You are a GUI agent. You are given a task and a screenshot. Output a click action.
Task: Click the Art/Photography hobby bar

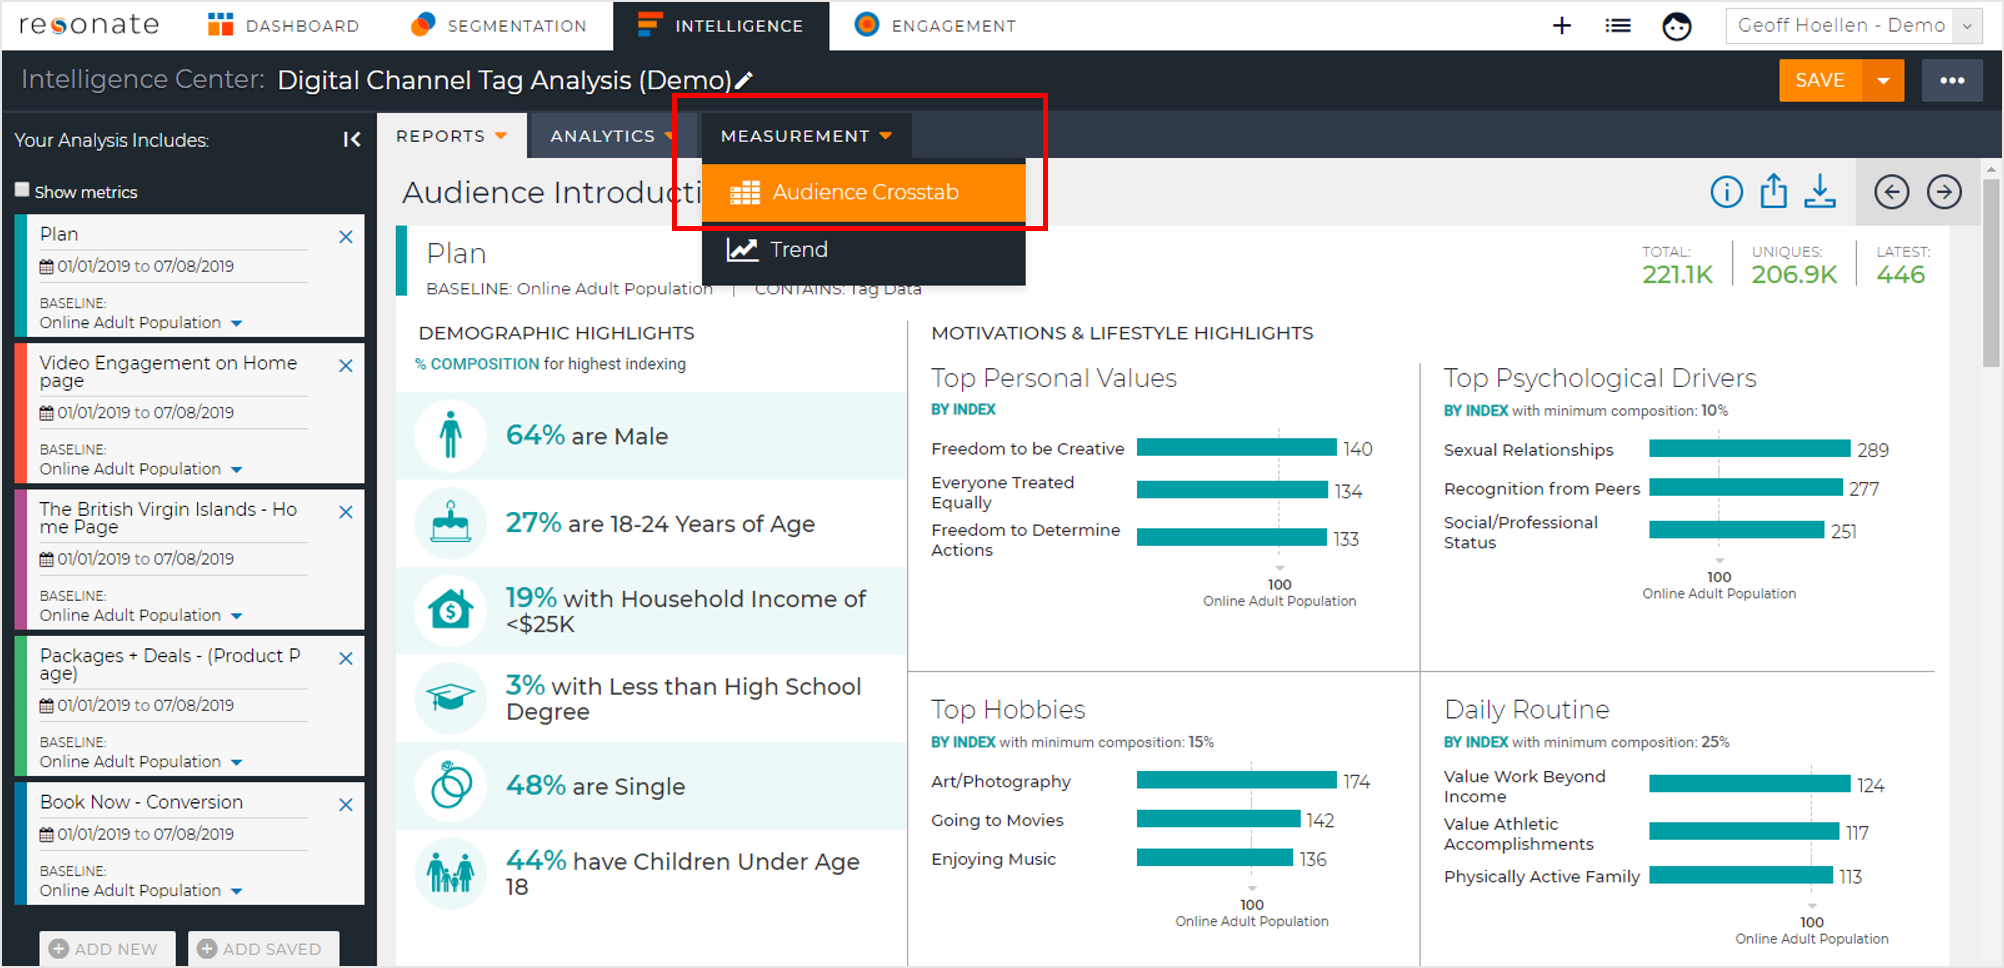(x=1237, y=780)
